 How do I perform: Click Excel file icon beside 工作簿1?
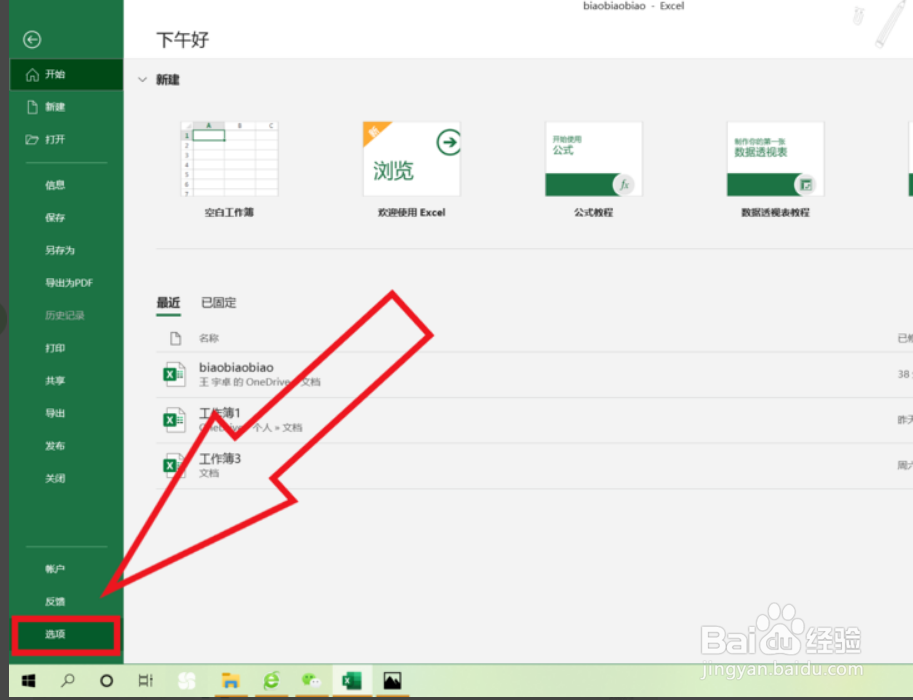174,420
